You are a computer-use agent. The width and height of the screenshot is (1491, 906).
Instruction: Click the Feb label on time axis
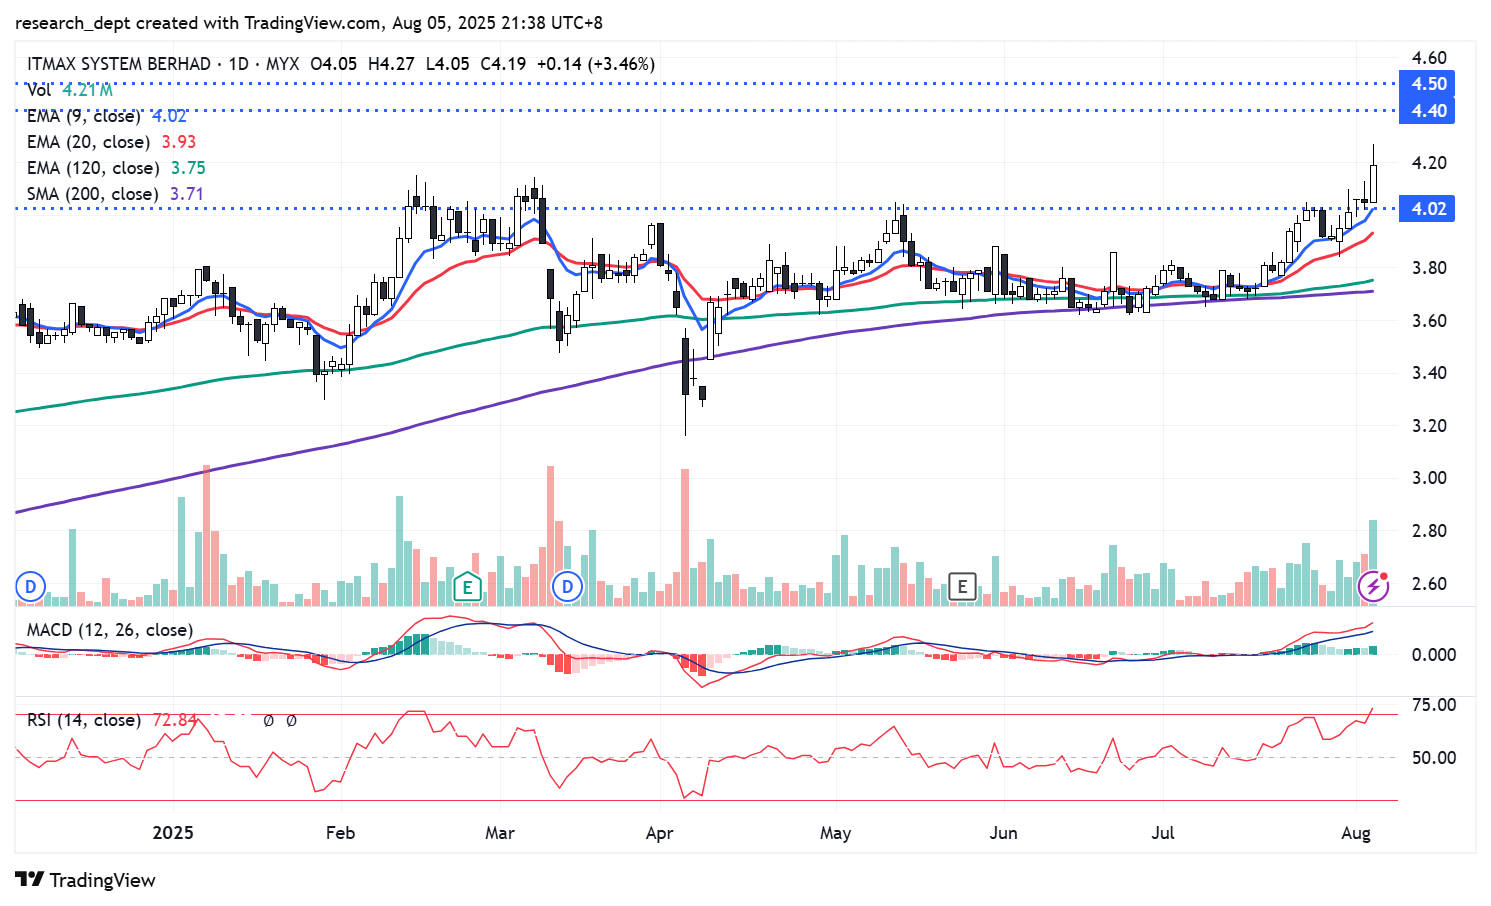[x=340, y=833]
